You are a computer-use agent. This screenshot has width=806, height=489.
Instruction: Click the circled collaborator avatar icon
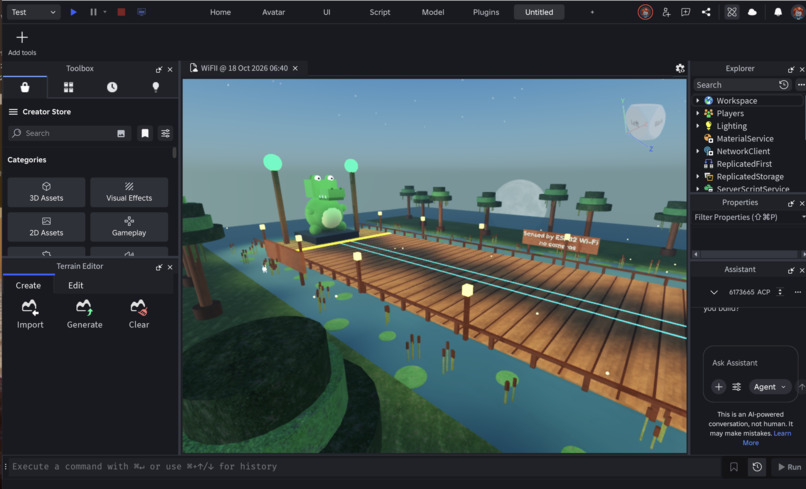click(x=645, y=12)
